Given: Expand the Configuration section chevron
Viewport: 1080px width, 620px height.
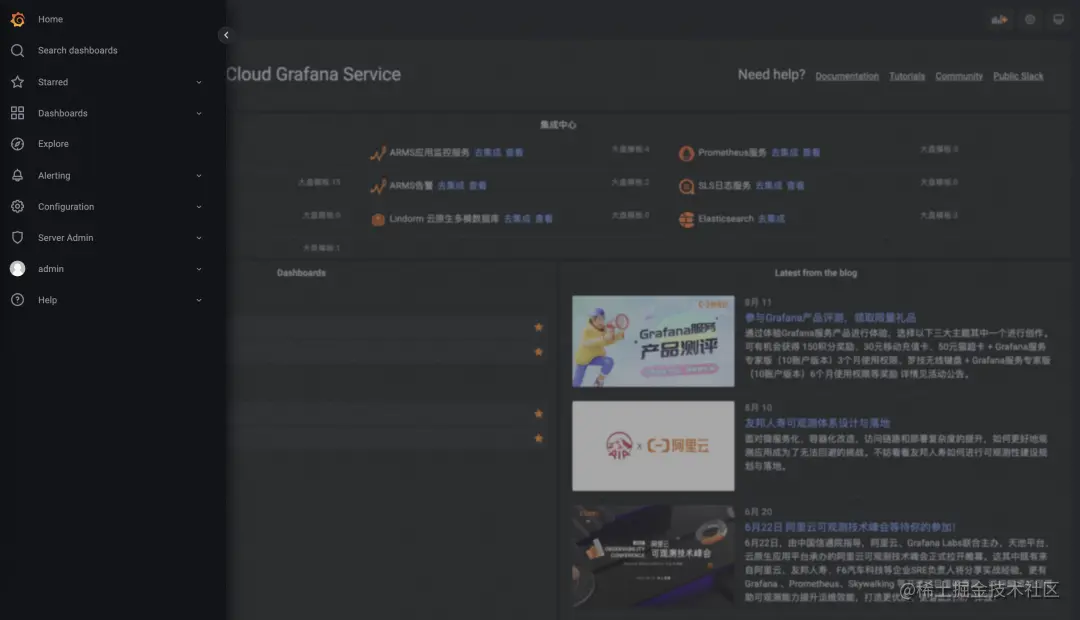Looking at the screenshot, I should 198,207.
